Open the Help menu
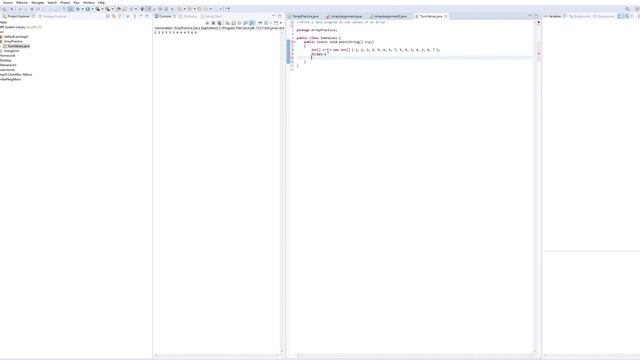 point(101,2)
